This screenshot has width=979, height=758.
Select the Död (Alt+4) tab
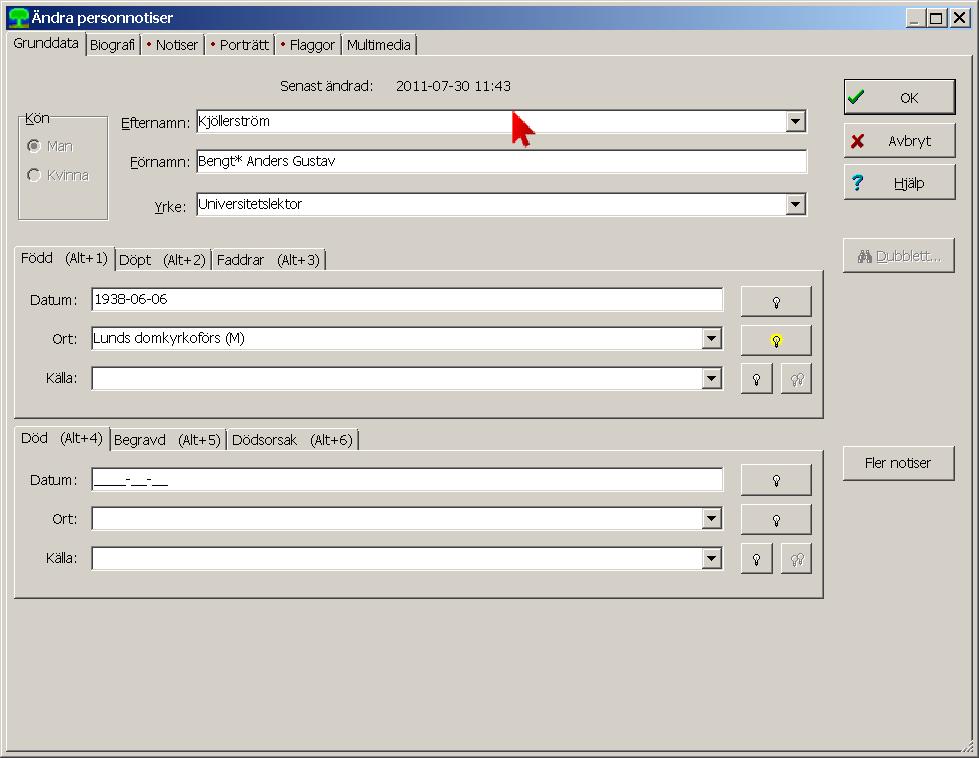coord(62,438)
